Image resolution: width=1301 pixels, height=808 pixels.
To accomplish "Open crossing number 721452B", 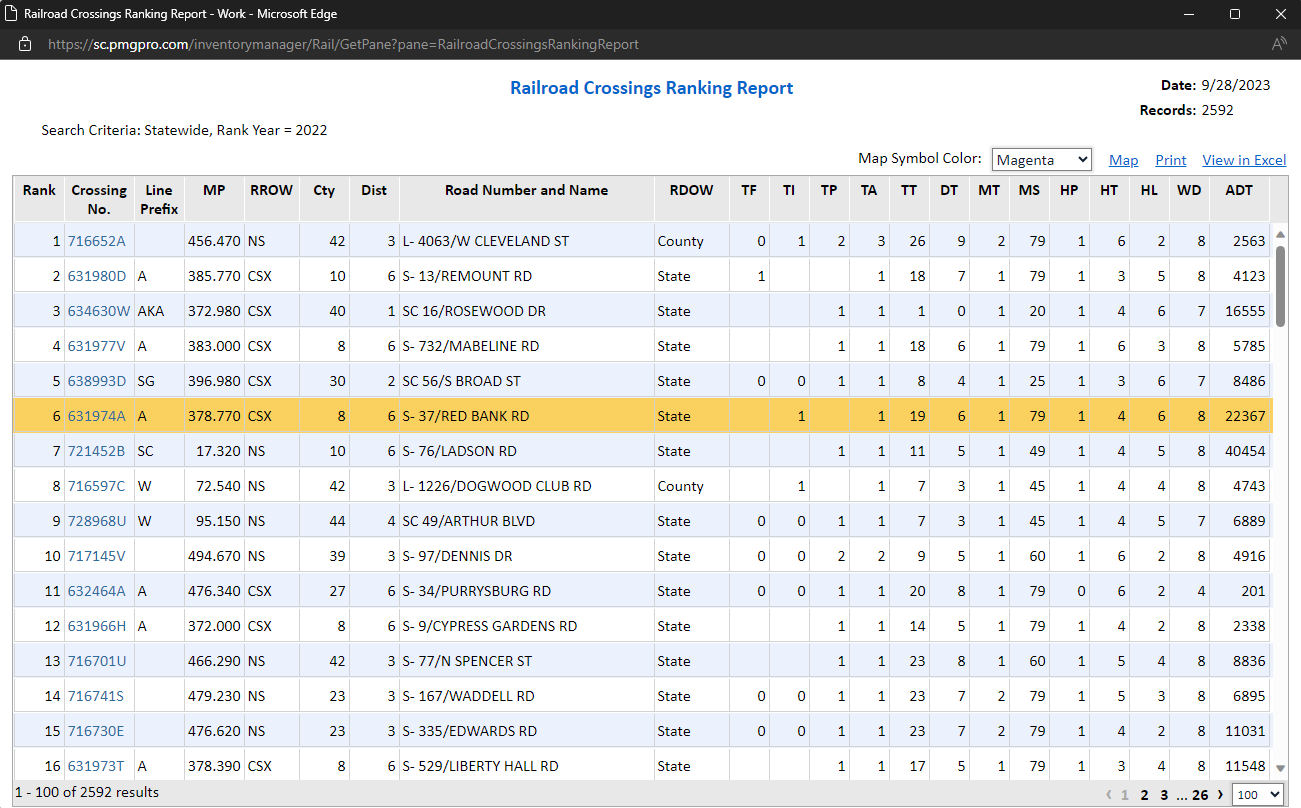I will click(x=97, y=451).
